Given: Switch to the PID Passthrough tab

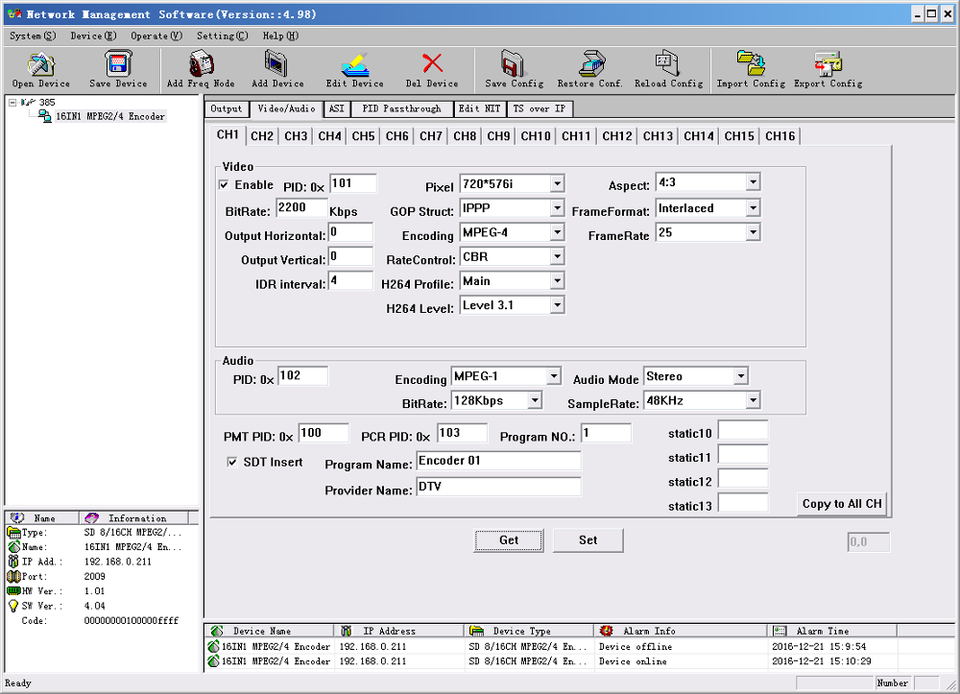Looking at the screenshot, I should pyautogui.click(x=401, y=109).
